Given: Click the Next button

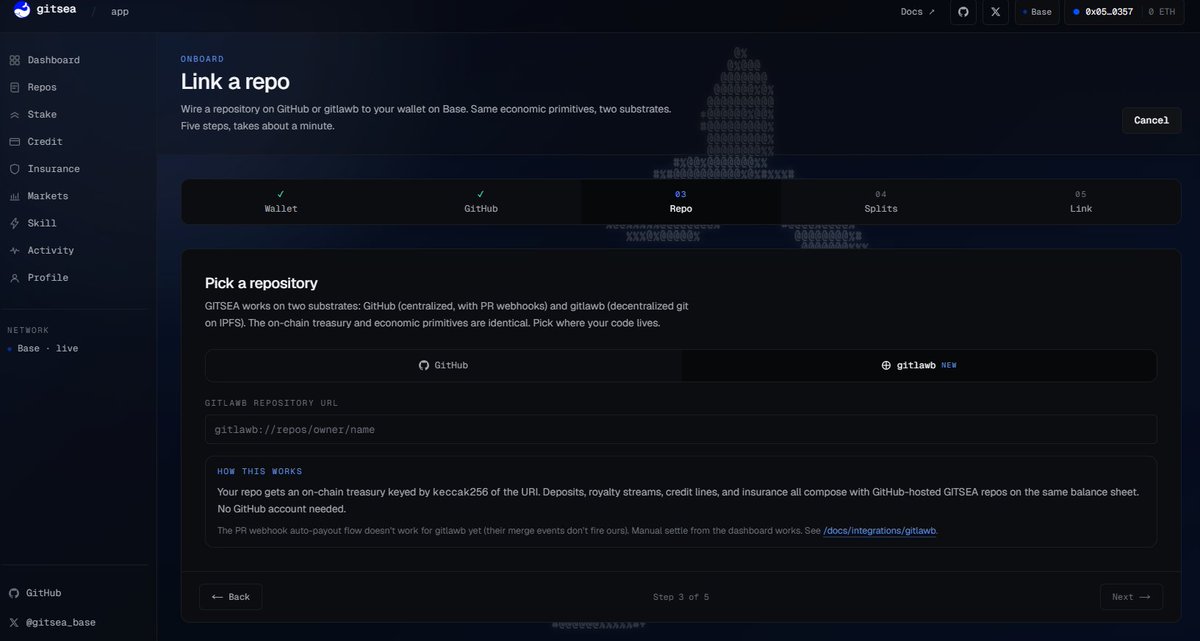Looking at the screenshot, I should point(1131,597).
